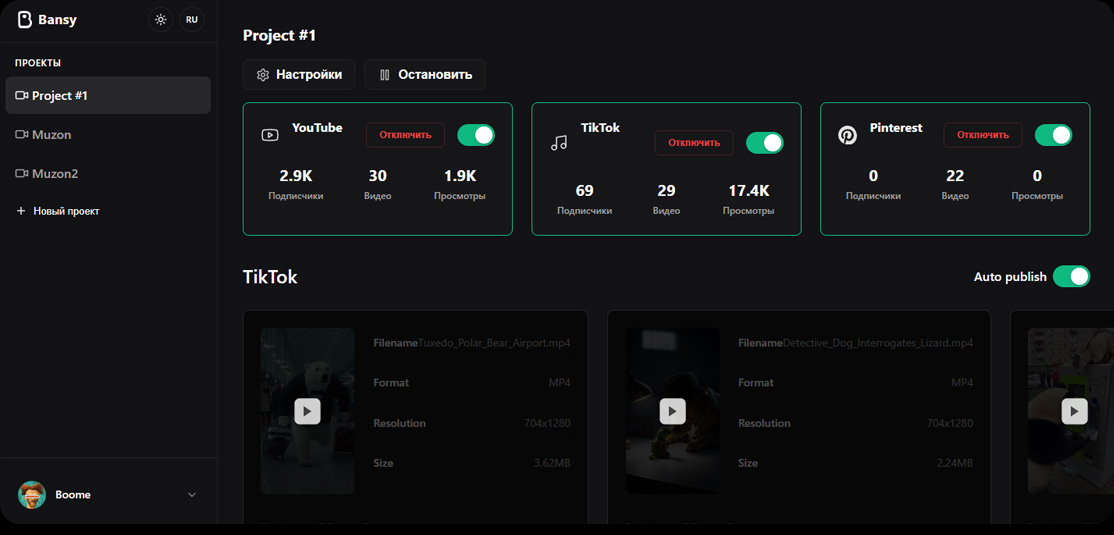Click the Bansy logo icon
Screen dimensions: 1114x535
tap(25, 20)
